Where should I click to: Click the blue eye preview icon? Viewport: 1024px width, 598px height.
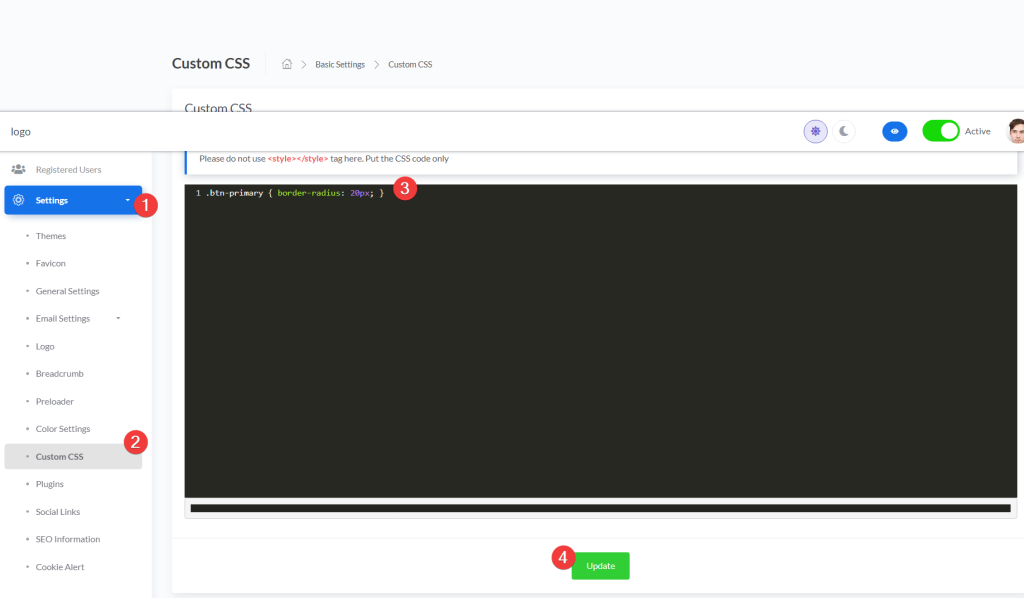click(x=894, y=131)
